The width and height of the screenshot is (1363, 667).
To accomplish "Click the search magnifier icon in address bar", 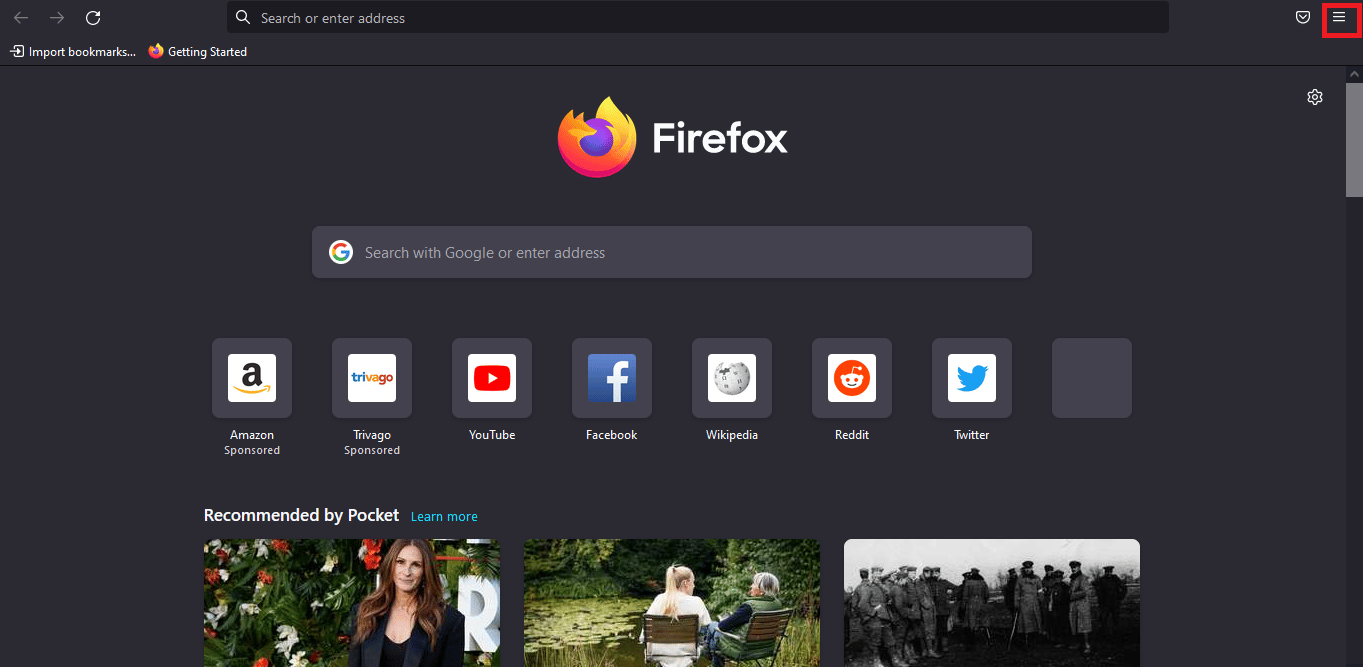I will click(x=242, y=18).
